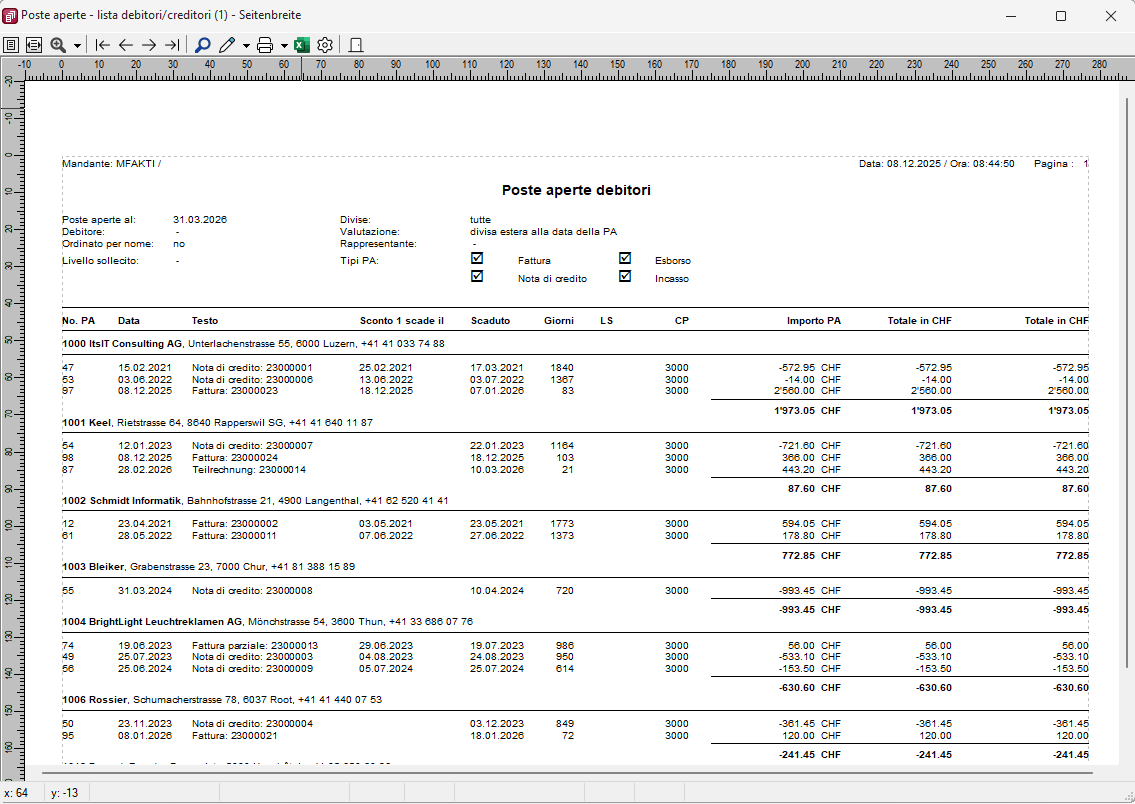Viewport: 1135px width, 804px height.
Task: Go to previous page arrow
Action: click(126, 45)
